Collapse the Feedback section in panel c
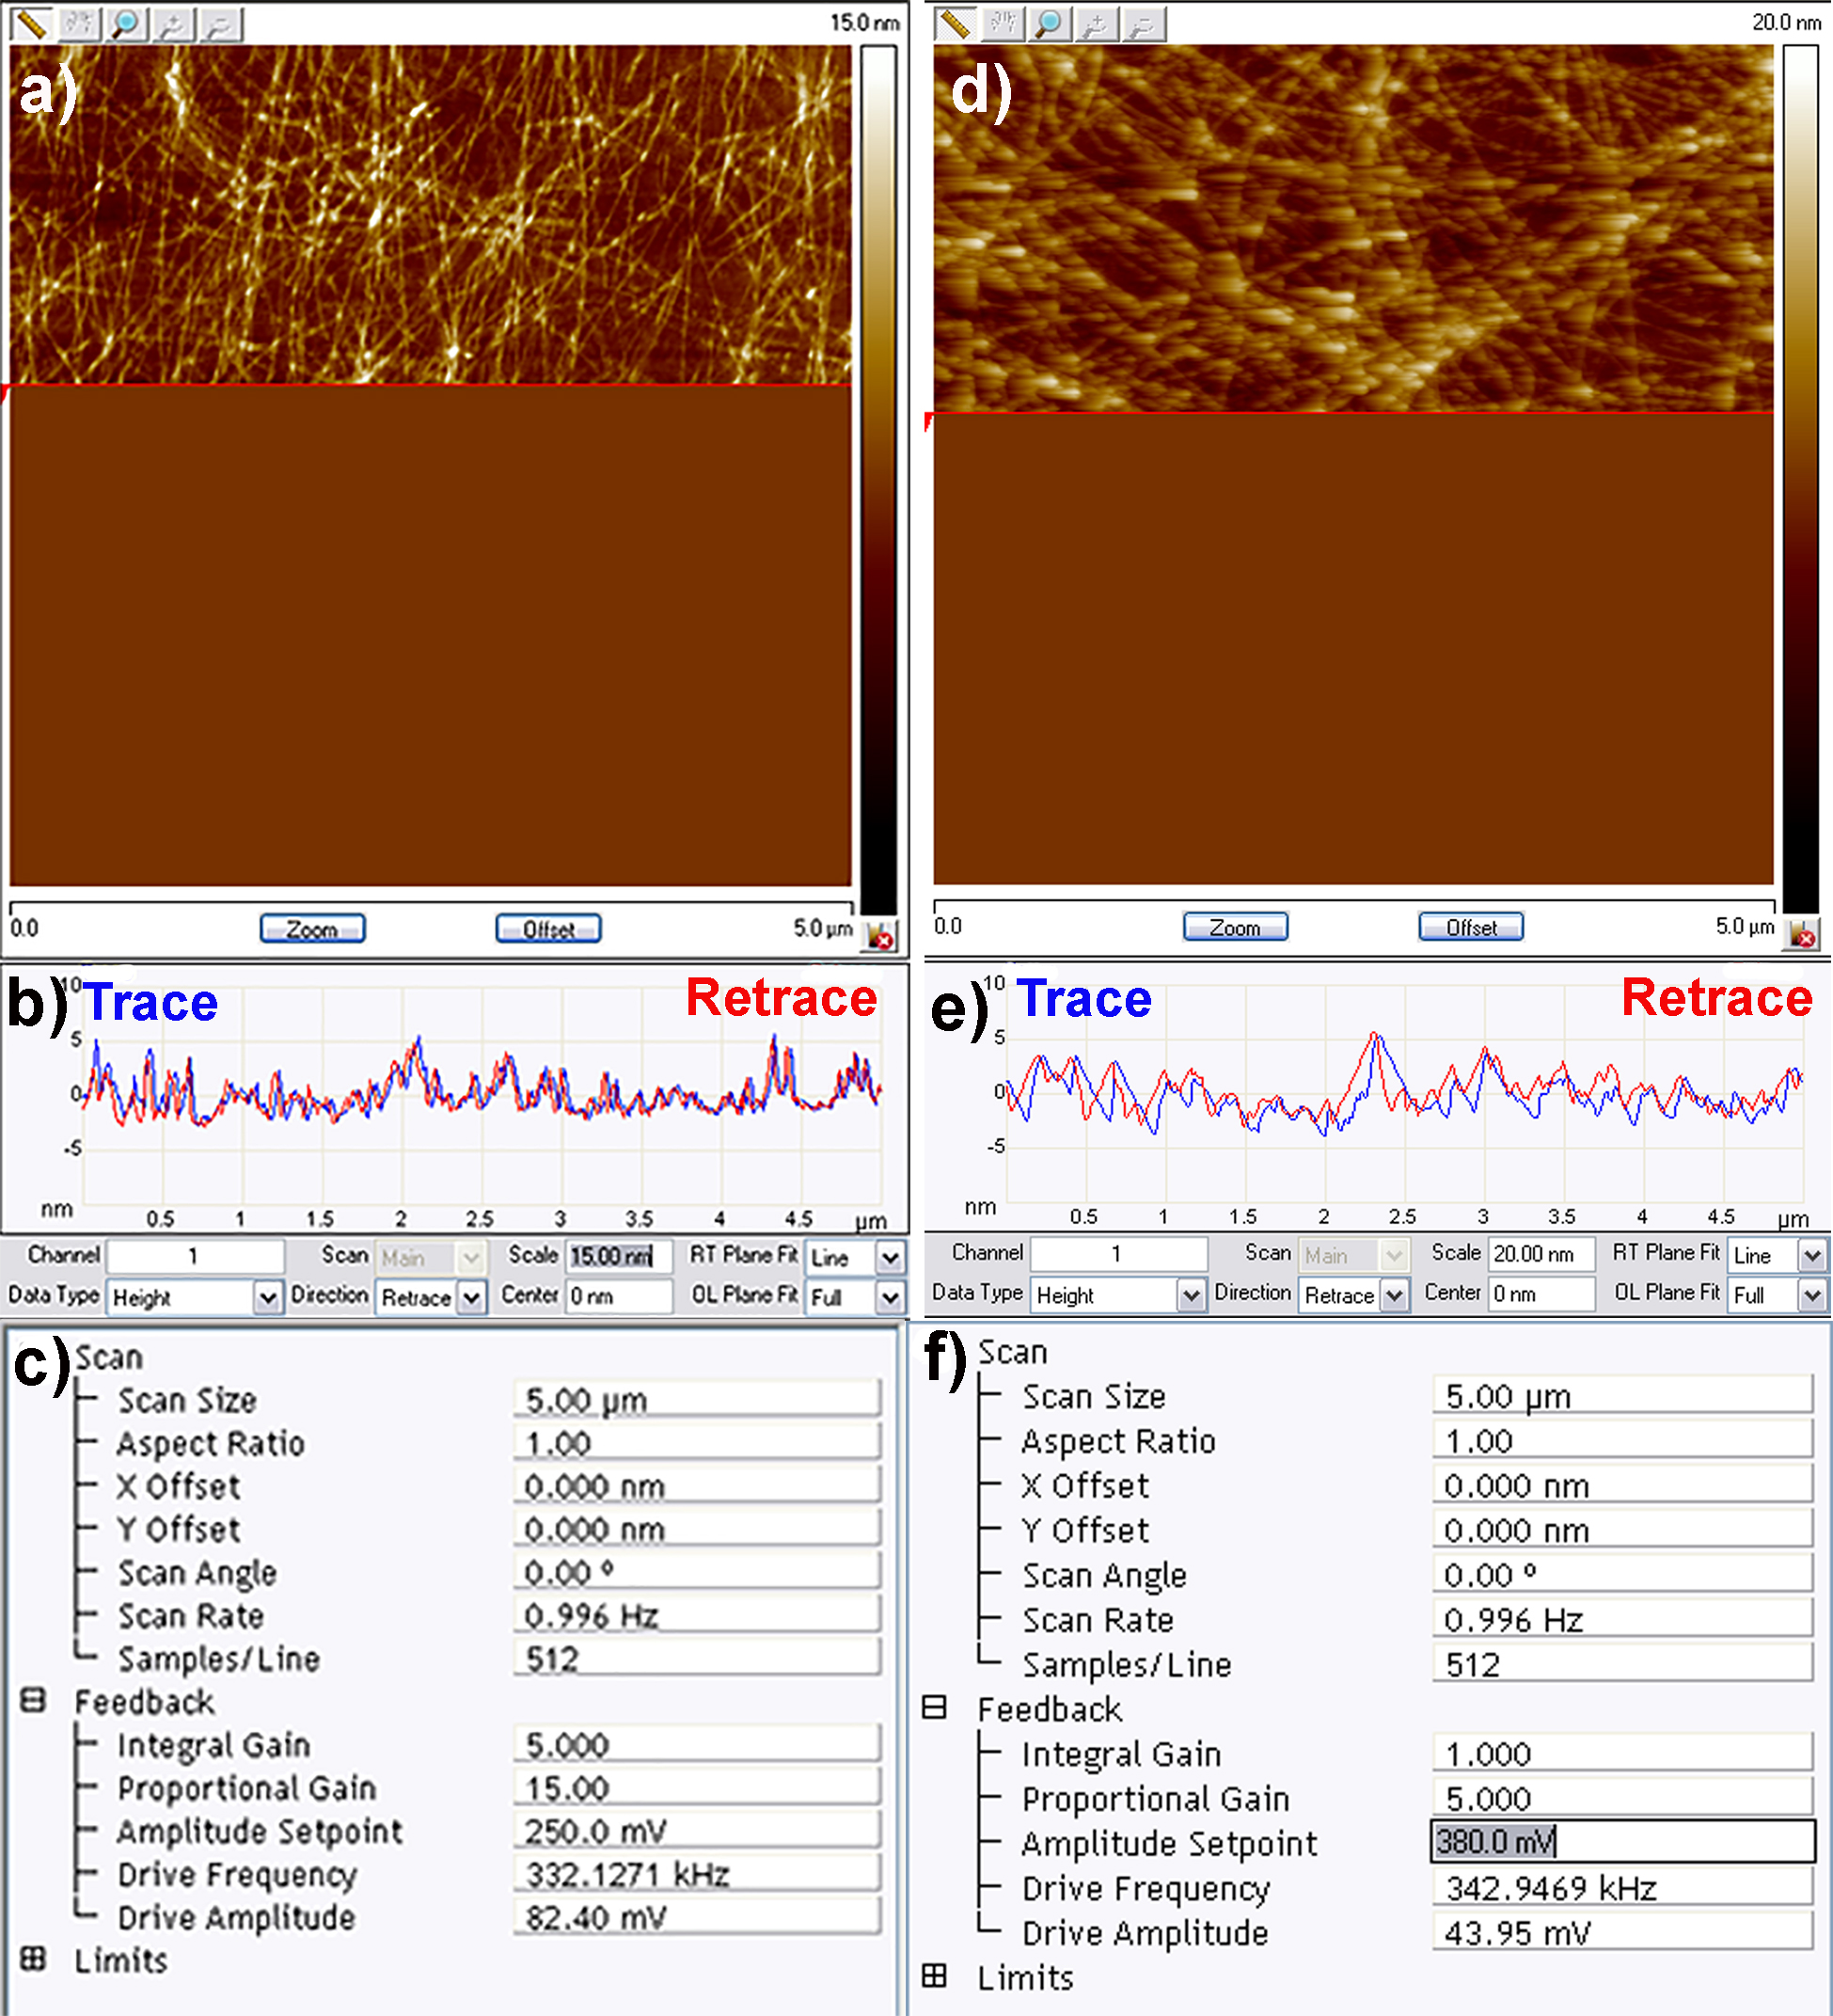 [33, 1700]
